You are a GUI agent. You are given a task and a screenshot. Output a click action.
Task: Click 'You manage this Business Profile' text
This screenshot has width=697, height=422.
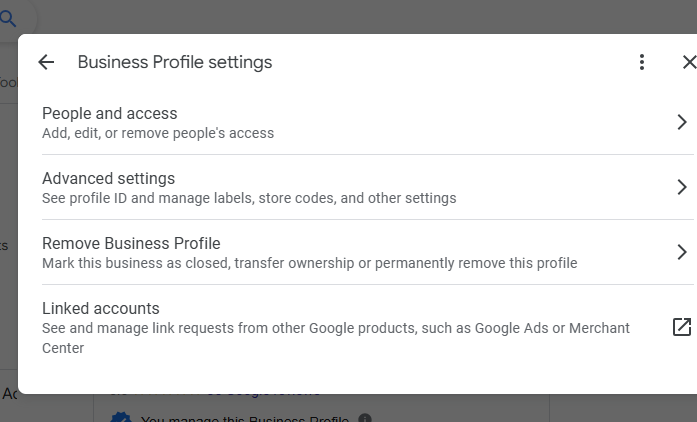(245, 418)
